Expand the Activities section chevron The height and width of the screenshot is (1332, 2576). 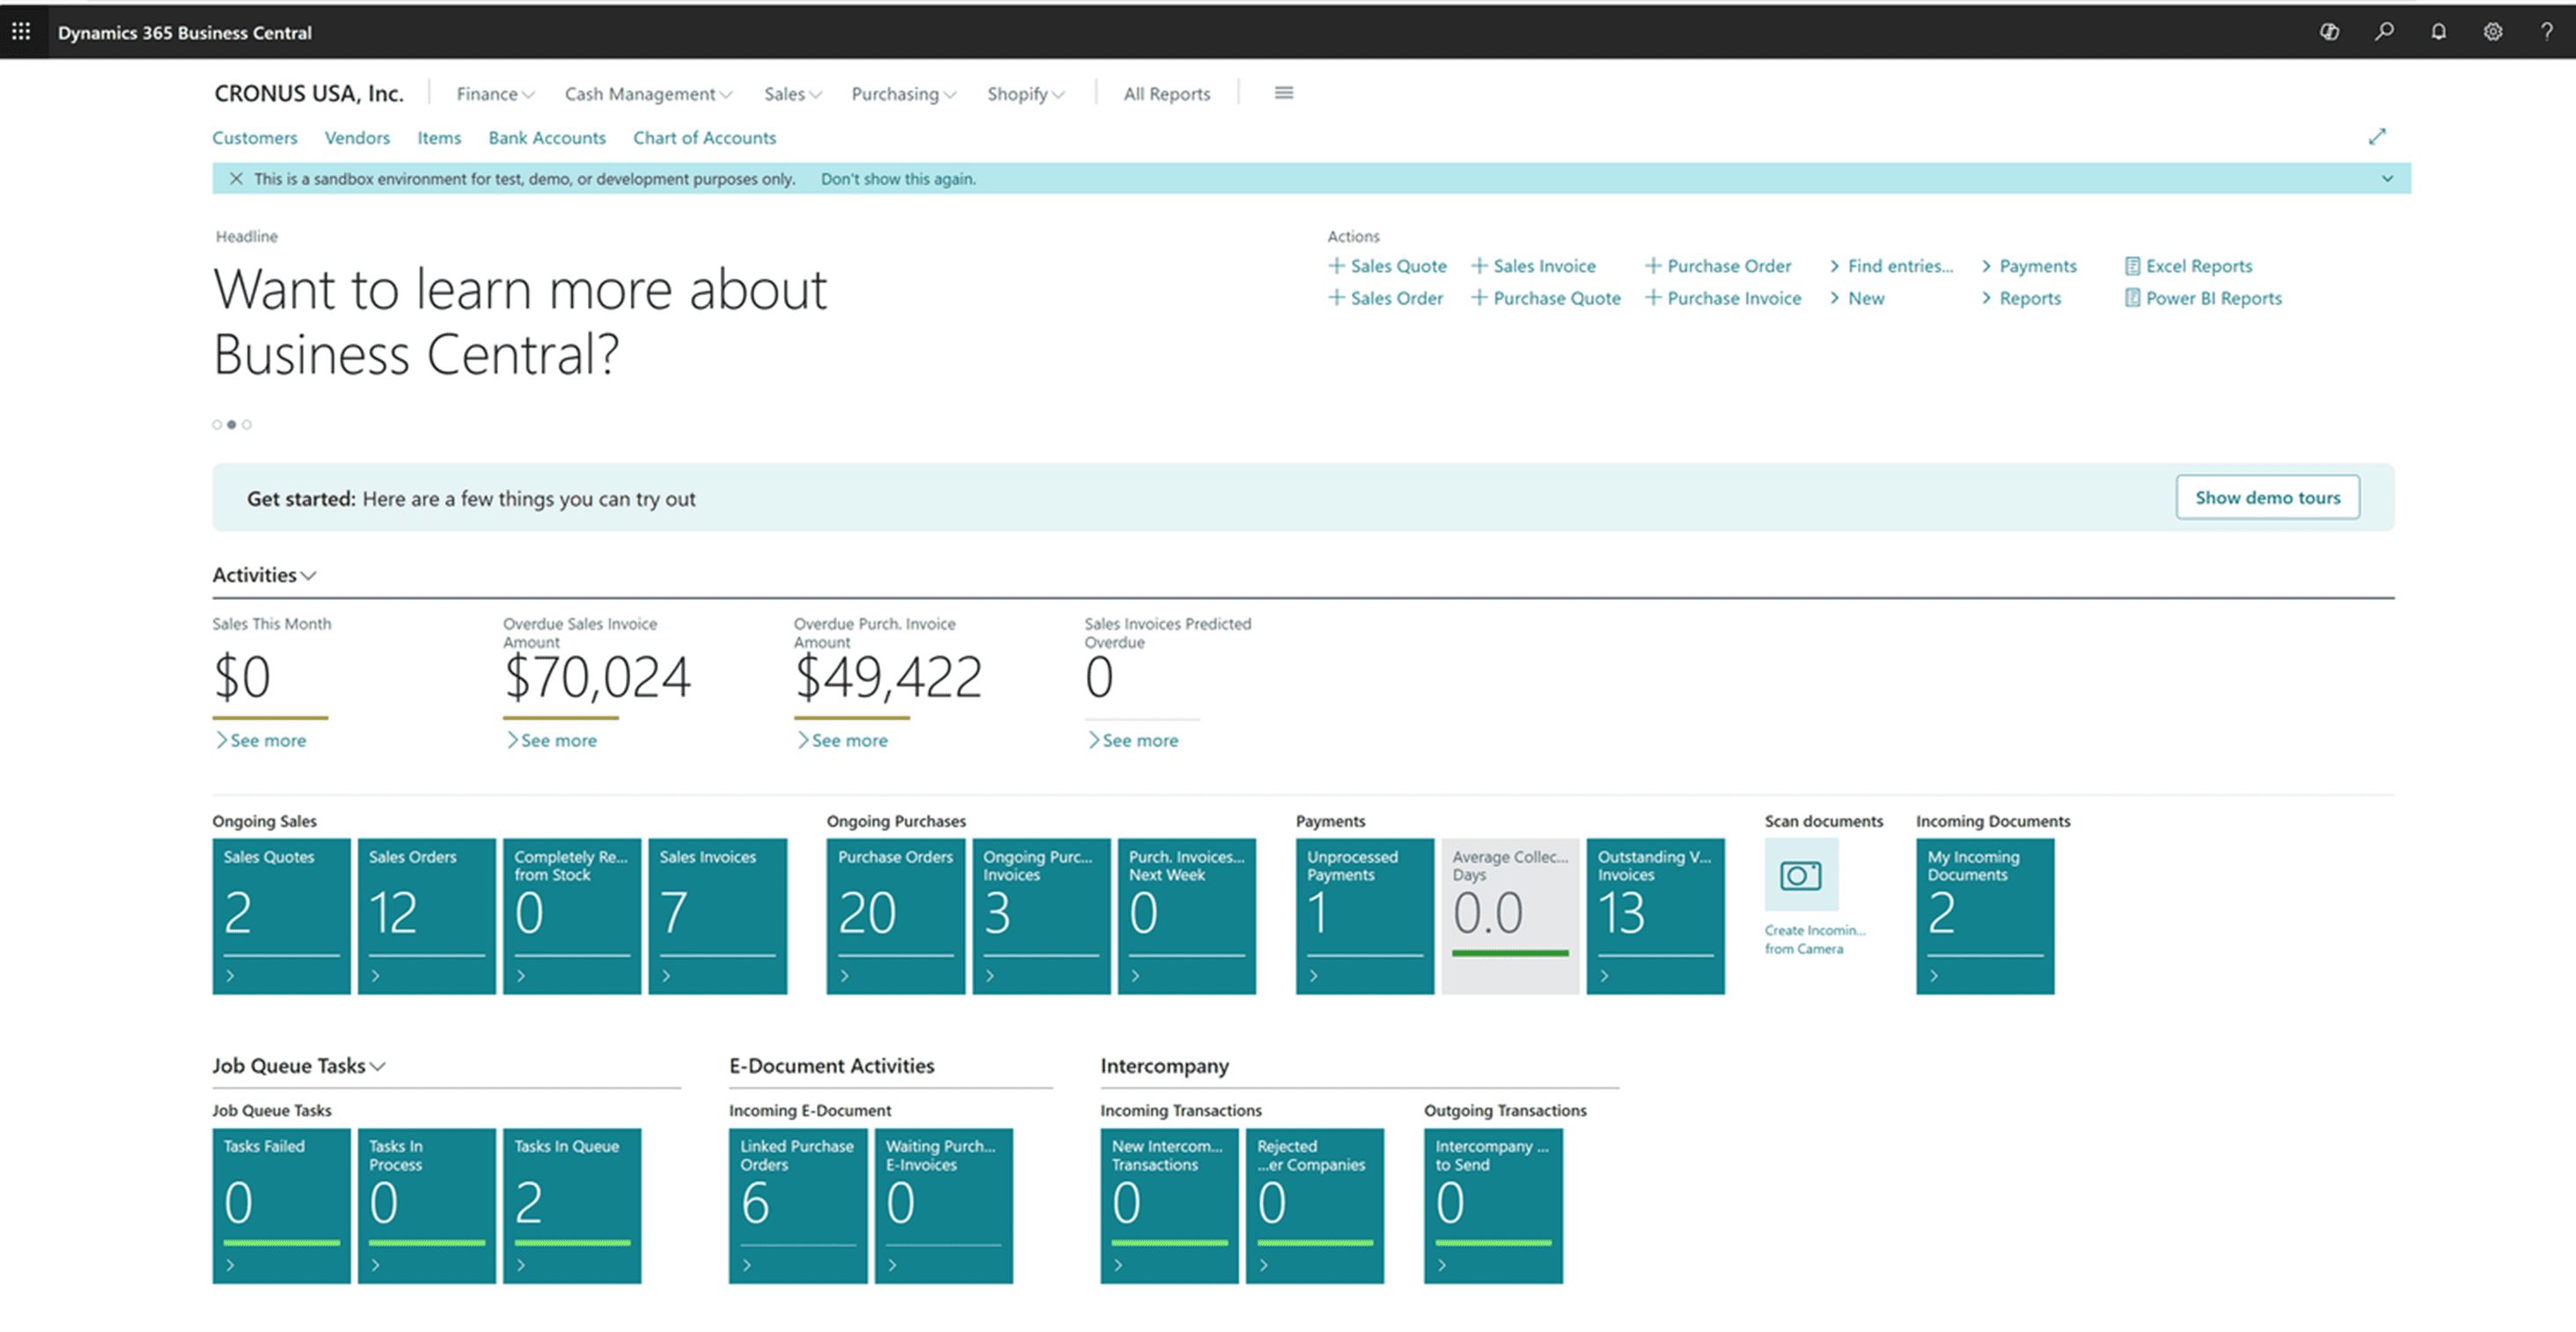(x=308, y=575)
